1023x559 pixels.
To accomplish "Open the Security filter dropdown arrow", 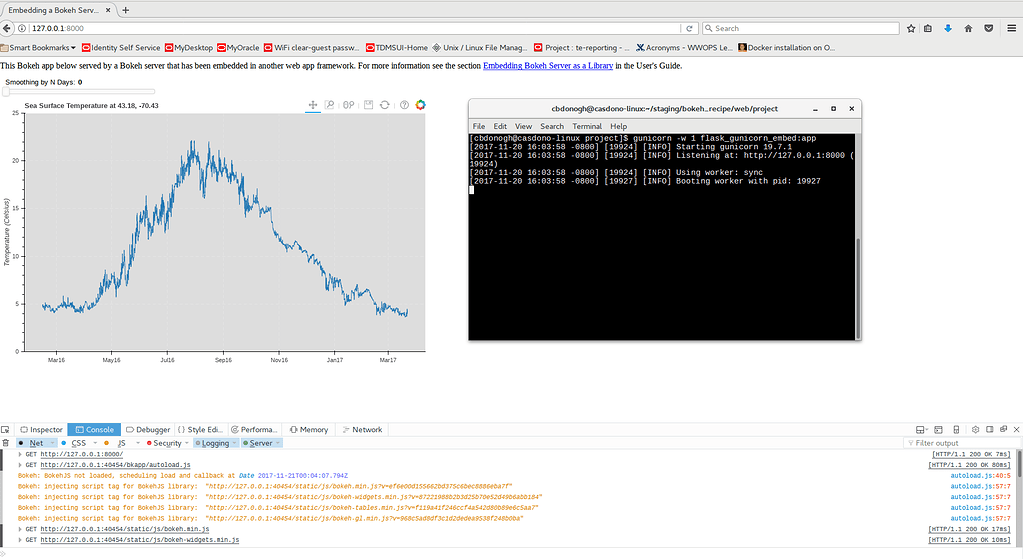I will (187, 443).
